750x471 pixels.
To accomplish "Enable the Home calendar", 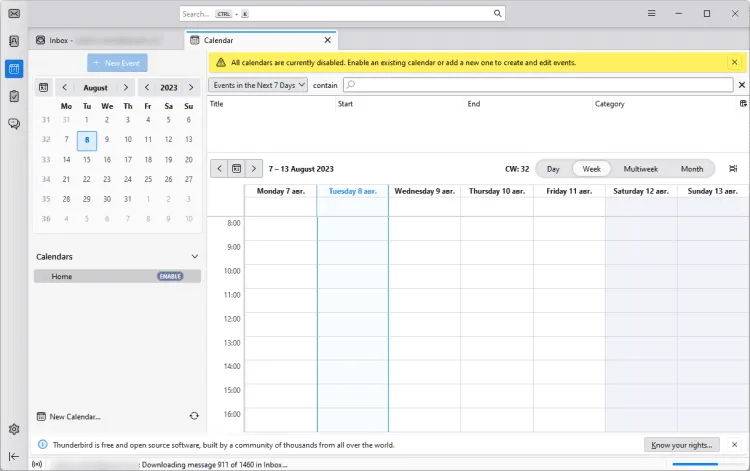I will tap(170, 276).
